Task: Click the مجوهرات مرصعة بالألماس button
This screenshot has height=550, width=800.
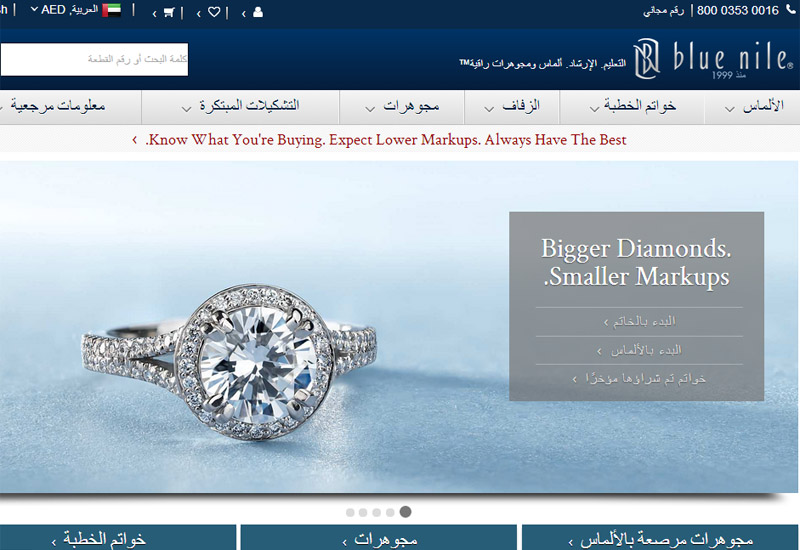Action: coord(661,539)
